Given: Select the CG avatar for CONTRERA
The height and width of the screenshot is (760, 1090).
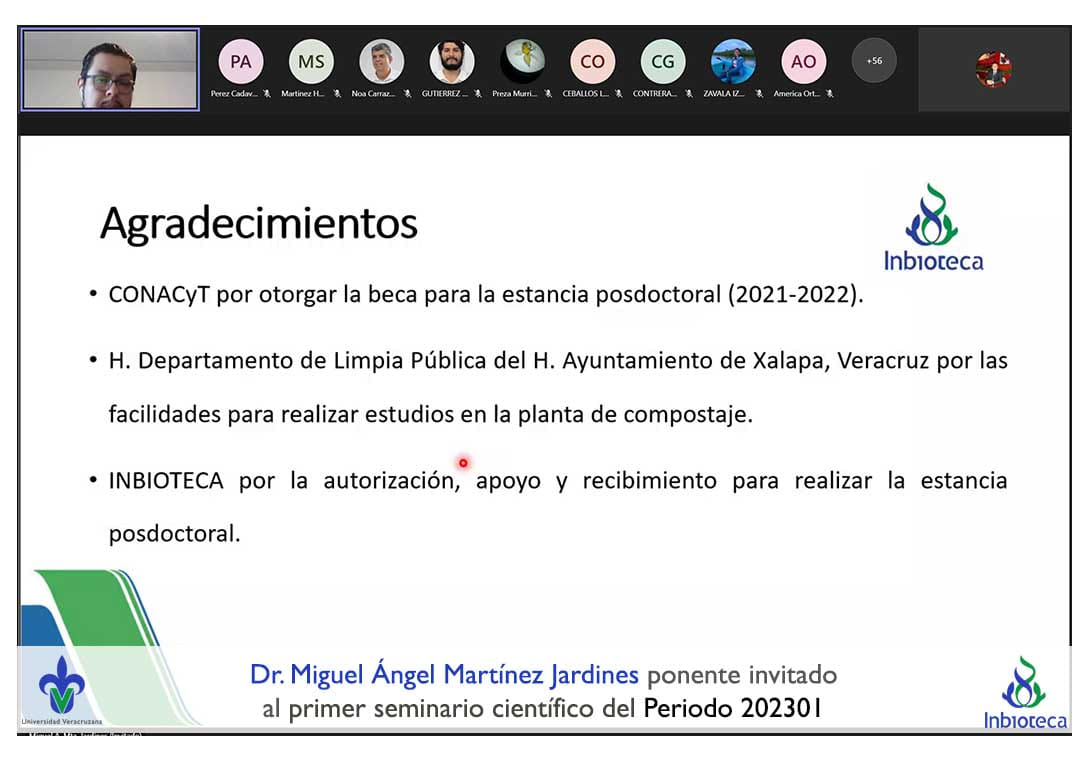Looking at the screenshot, I should click(x=663, y=62).
